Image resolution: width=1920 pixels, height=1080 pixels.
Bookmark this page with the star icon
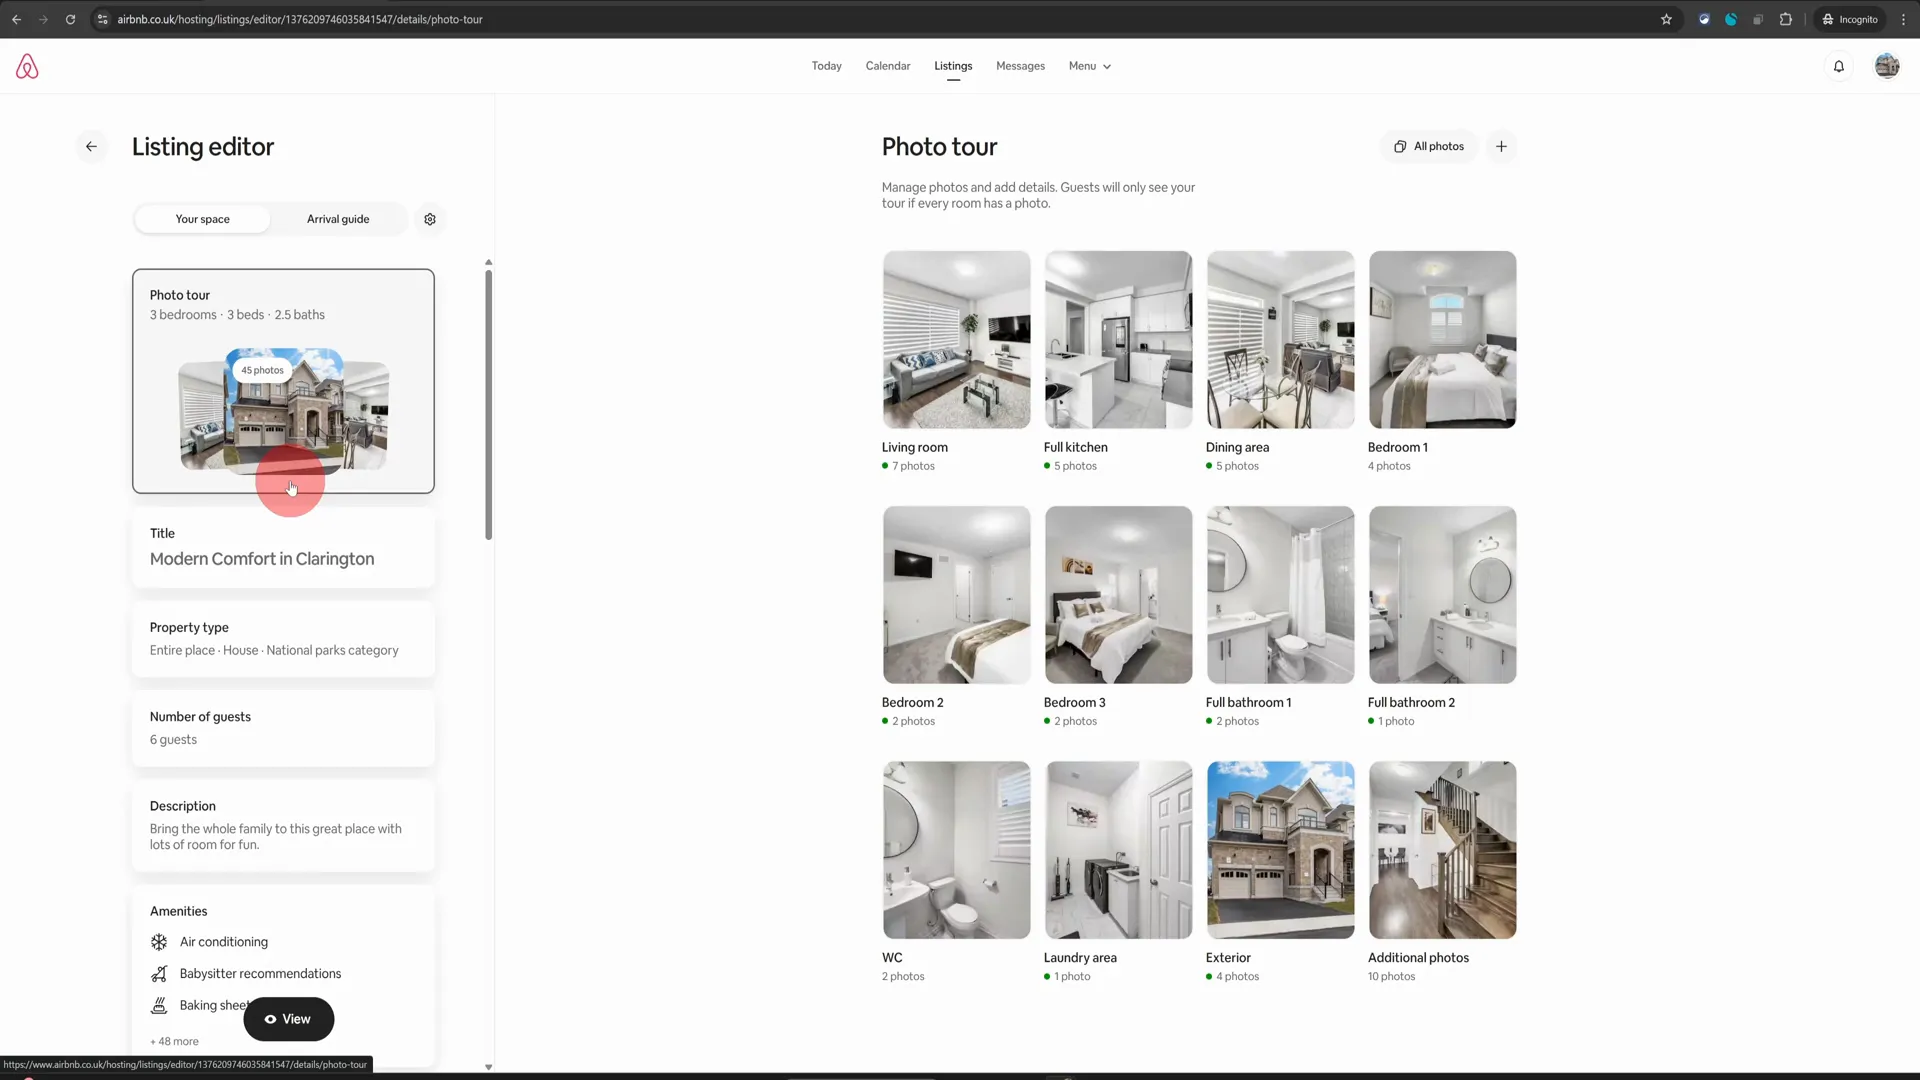click(x=1666, y=19)
